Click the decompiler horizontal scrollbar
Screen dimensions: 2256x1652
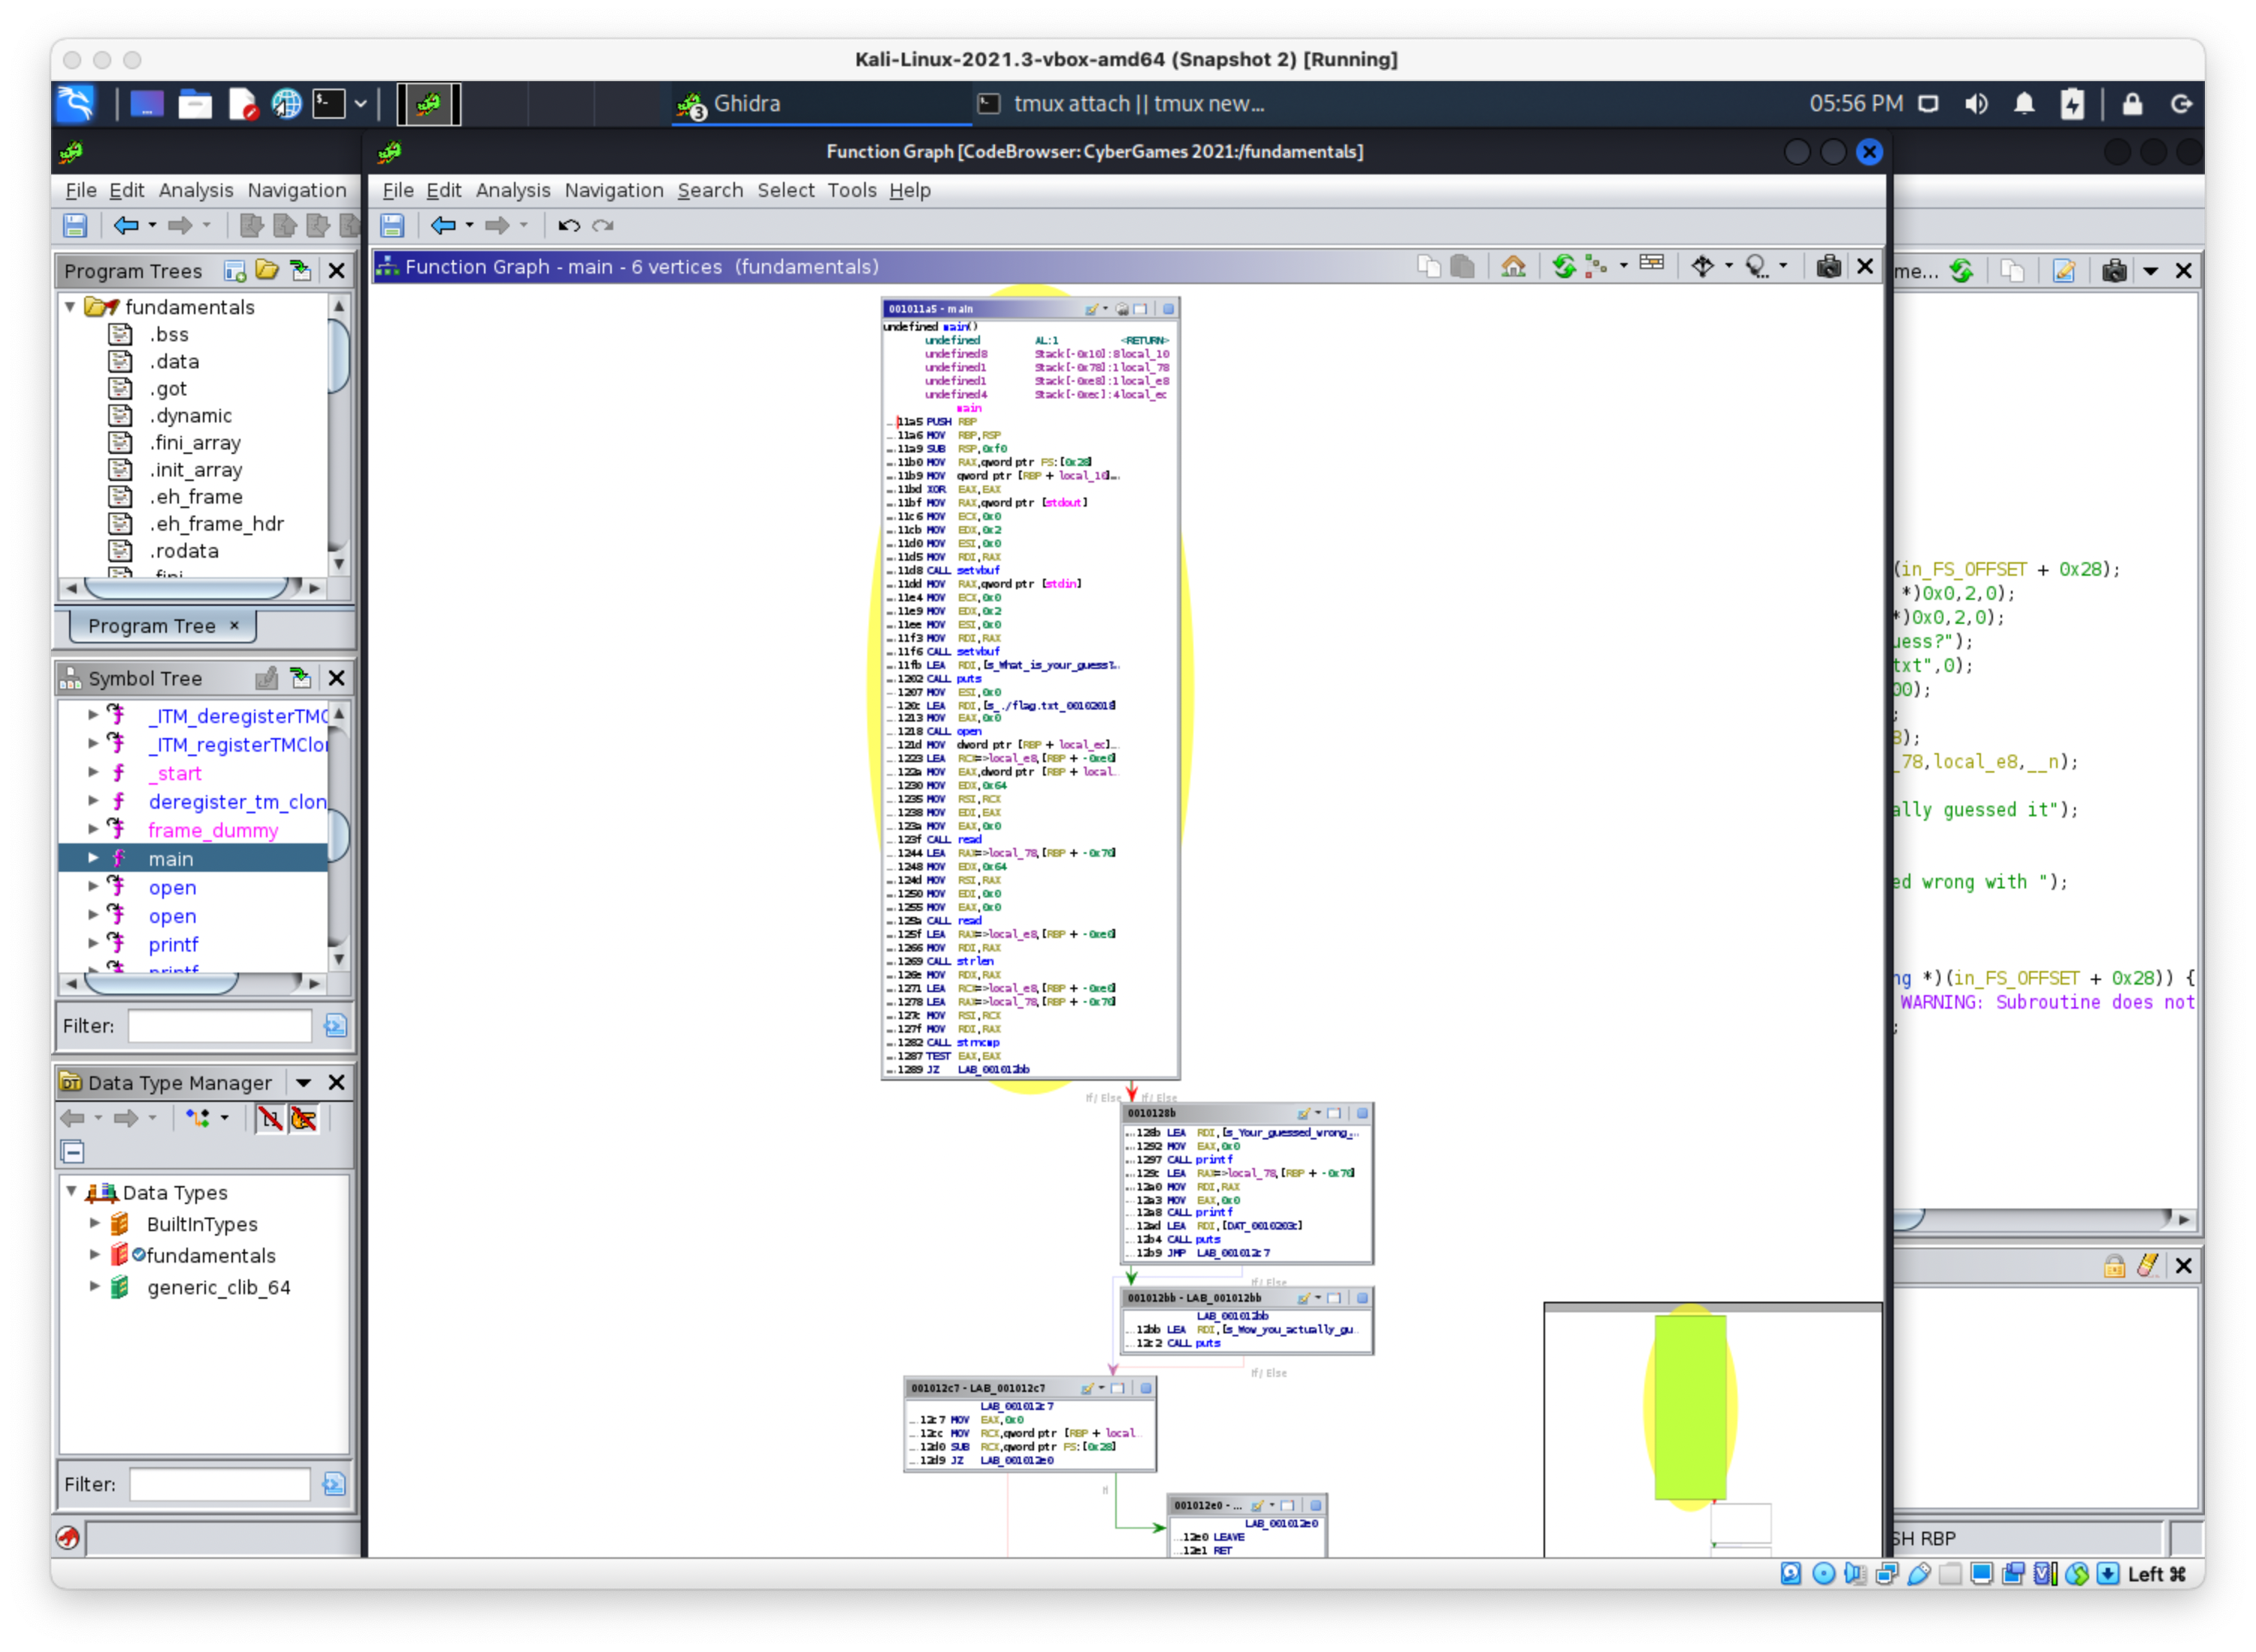[x=2044, y=1220]
